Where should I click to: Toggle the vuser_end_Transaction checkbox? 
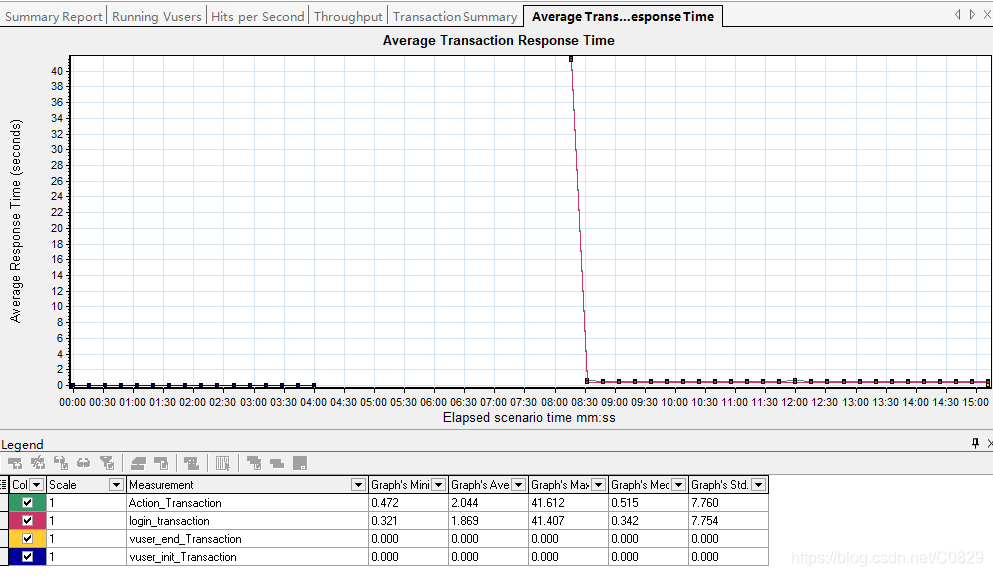point(27,539)
